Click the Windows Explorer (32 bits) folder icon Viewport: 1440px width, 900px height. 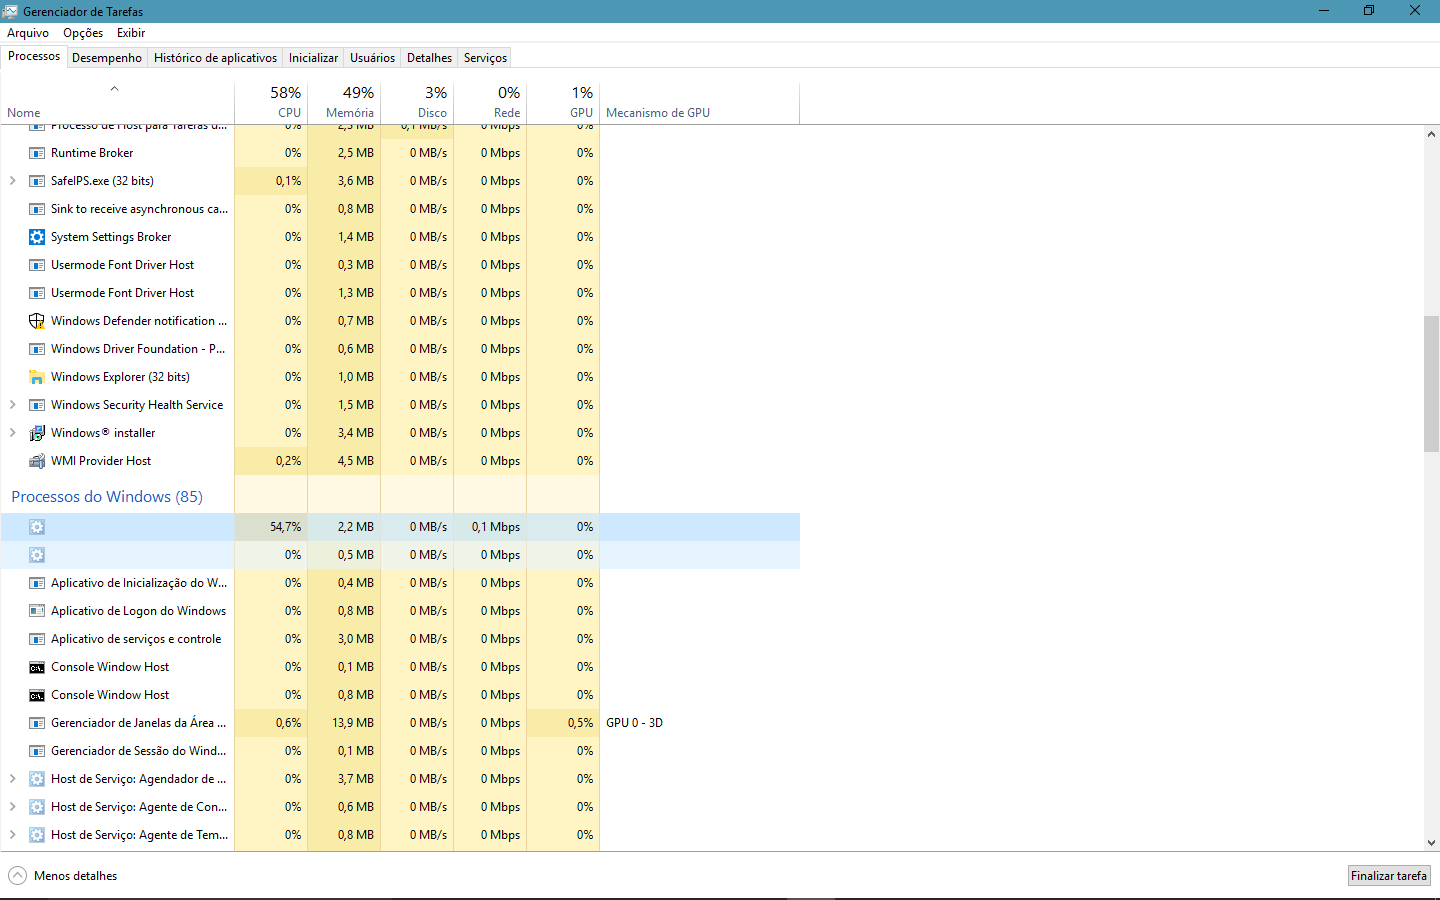click(37, 377)
